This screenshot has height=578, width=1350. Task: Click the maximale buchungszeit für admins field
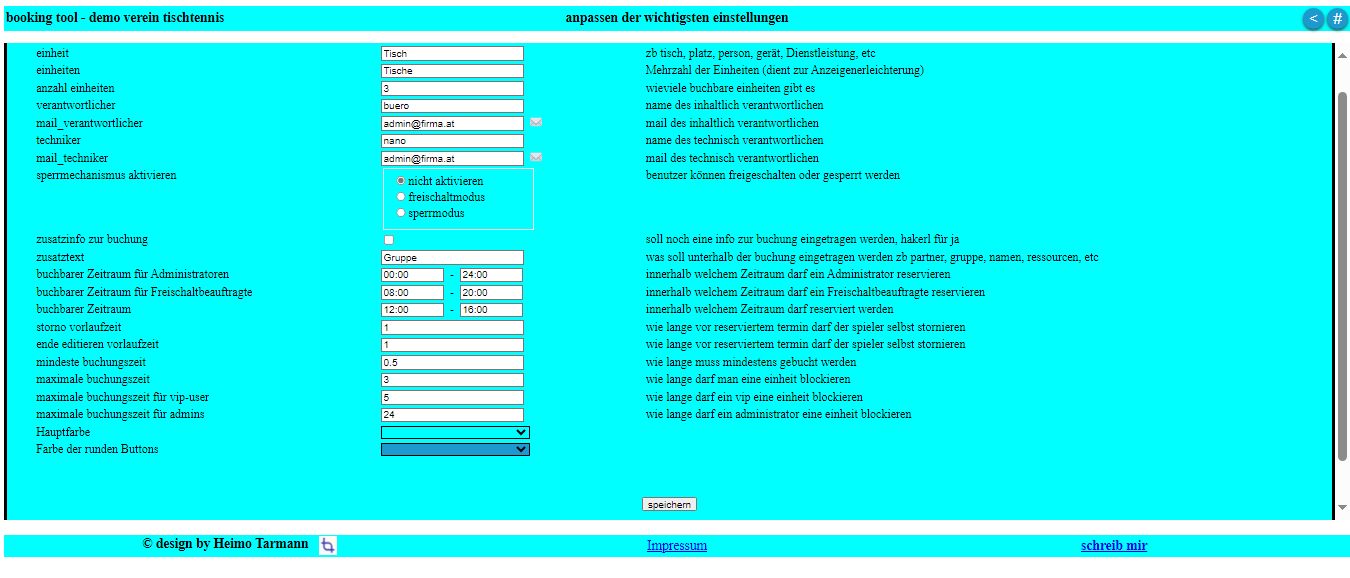[452, 415]
